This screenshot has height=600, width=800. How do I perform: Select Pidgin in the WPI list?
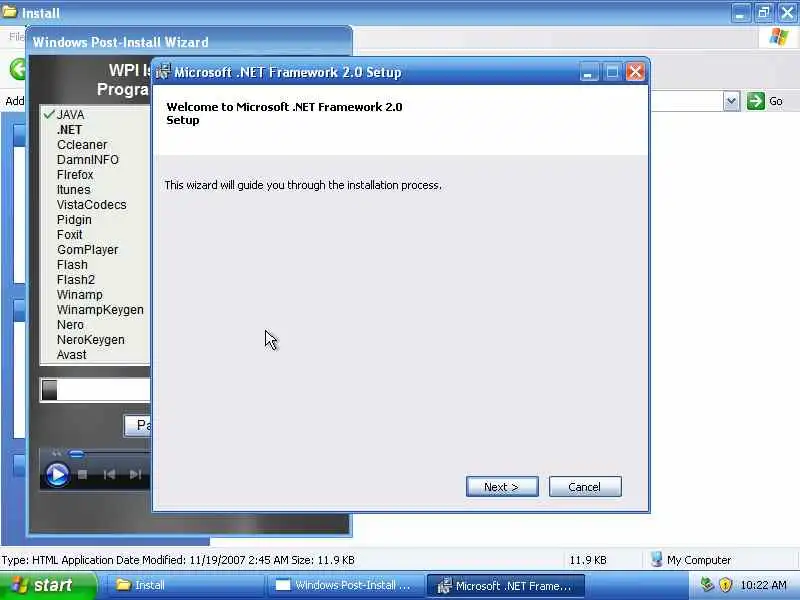74,220
